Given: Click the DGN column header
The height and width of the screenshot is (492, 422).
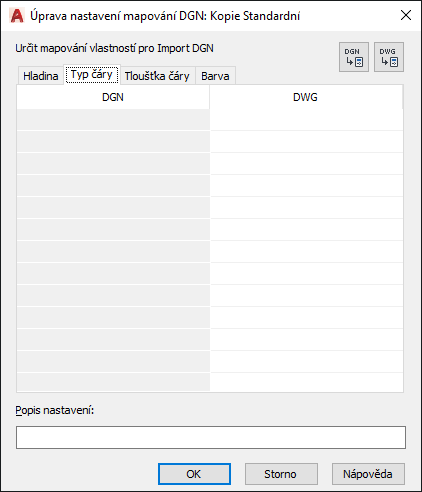Looking at the screenshot, I should click(x=113, y=97).
